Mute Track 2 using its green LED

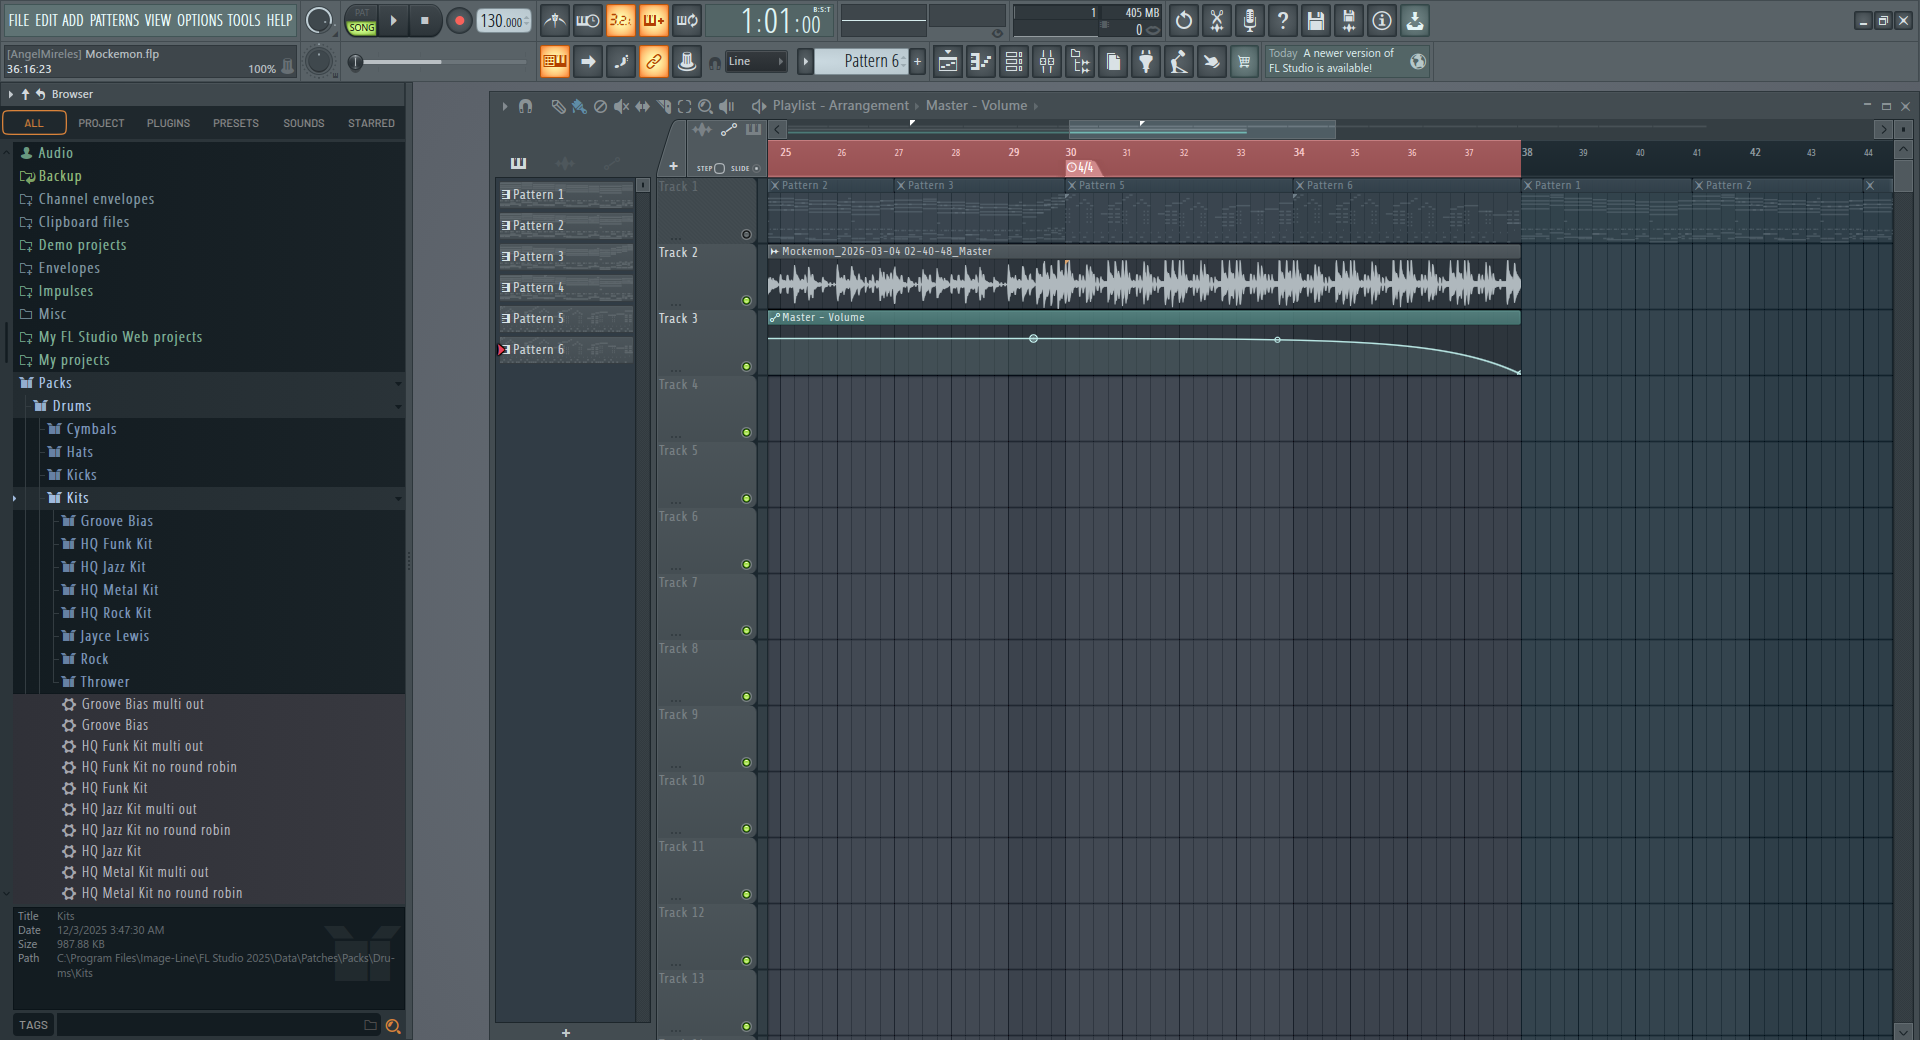746,300
